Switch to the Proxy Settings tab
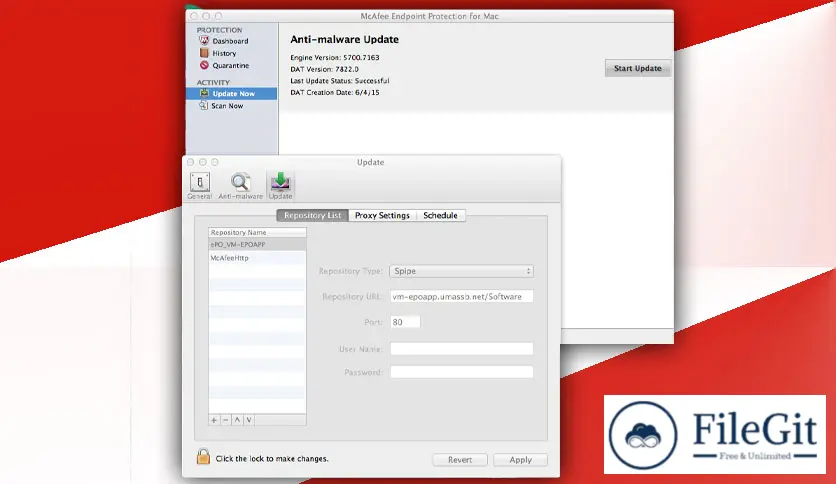 coord(382,215)
